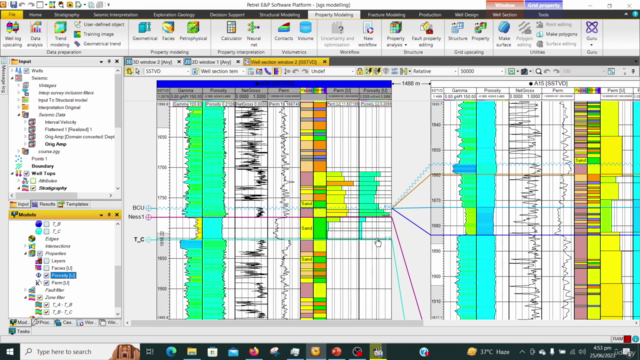This screenshot has height=360, width=640.
Task: Toggle the Wells checkbox in Input pane
Action: pyautogui.click(x=27, y=71)
